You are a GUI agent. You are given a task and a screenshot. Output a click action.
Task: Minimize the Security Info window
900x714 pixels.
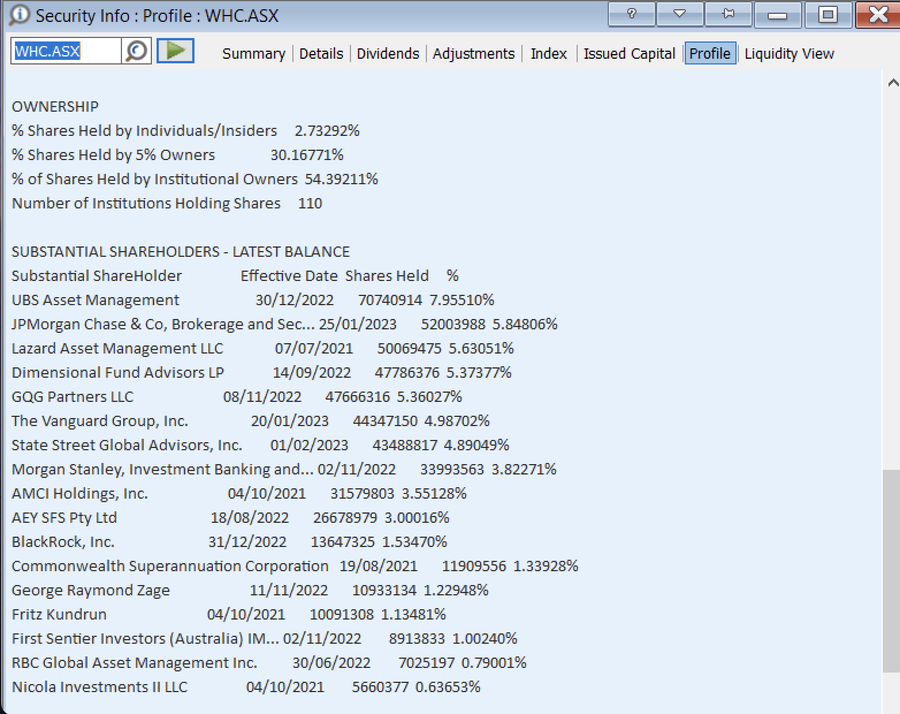[778, 14]
